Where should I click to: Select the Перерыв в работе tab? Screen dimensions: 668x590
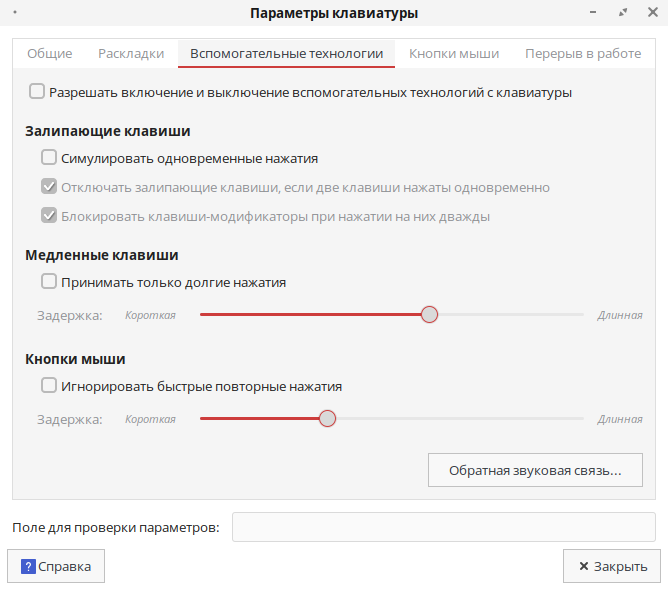(x=583, y=54)
